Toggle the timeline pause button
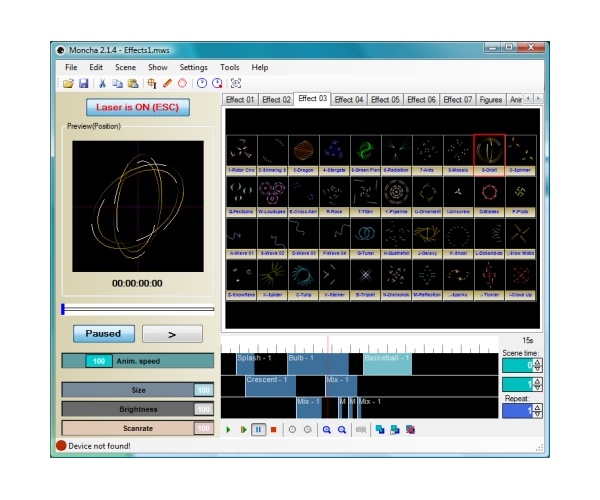This screenshot has height=500, width=600. click(x=258, y=430)
